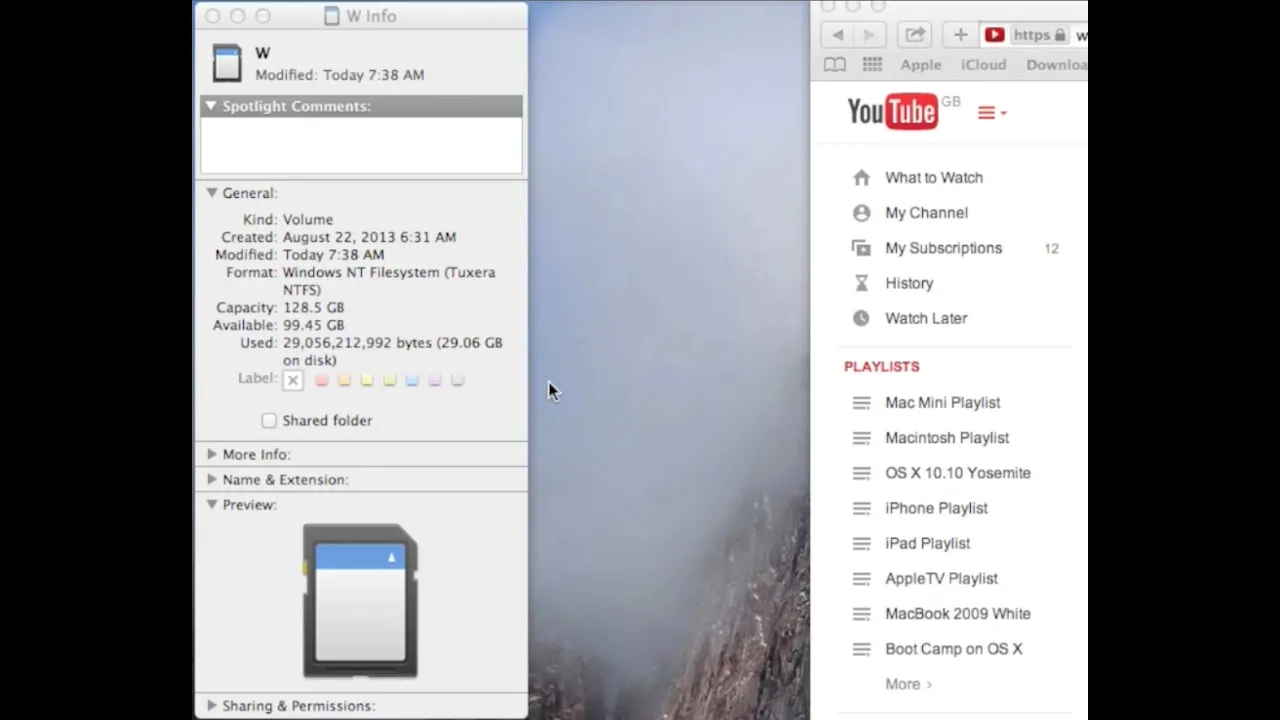The width and height of the screenshot is (1280, 720).
Task: Click the list icon beside Boot Camp on OS X
Action: (x=861, y=649)
